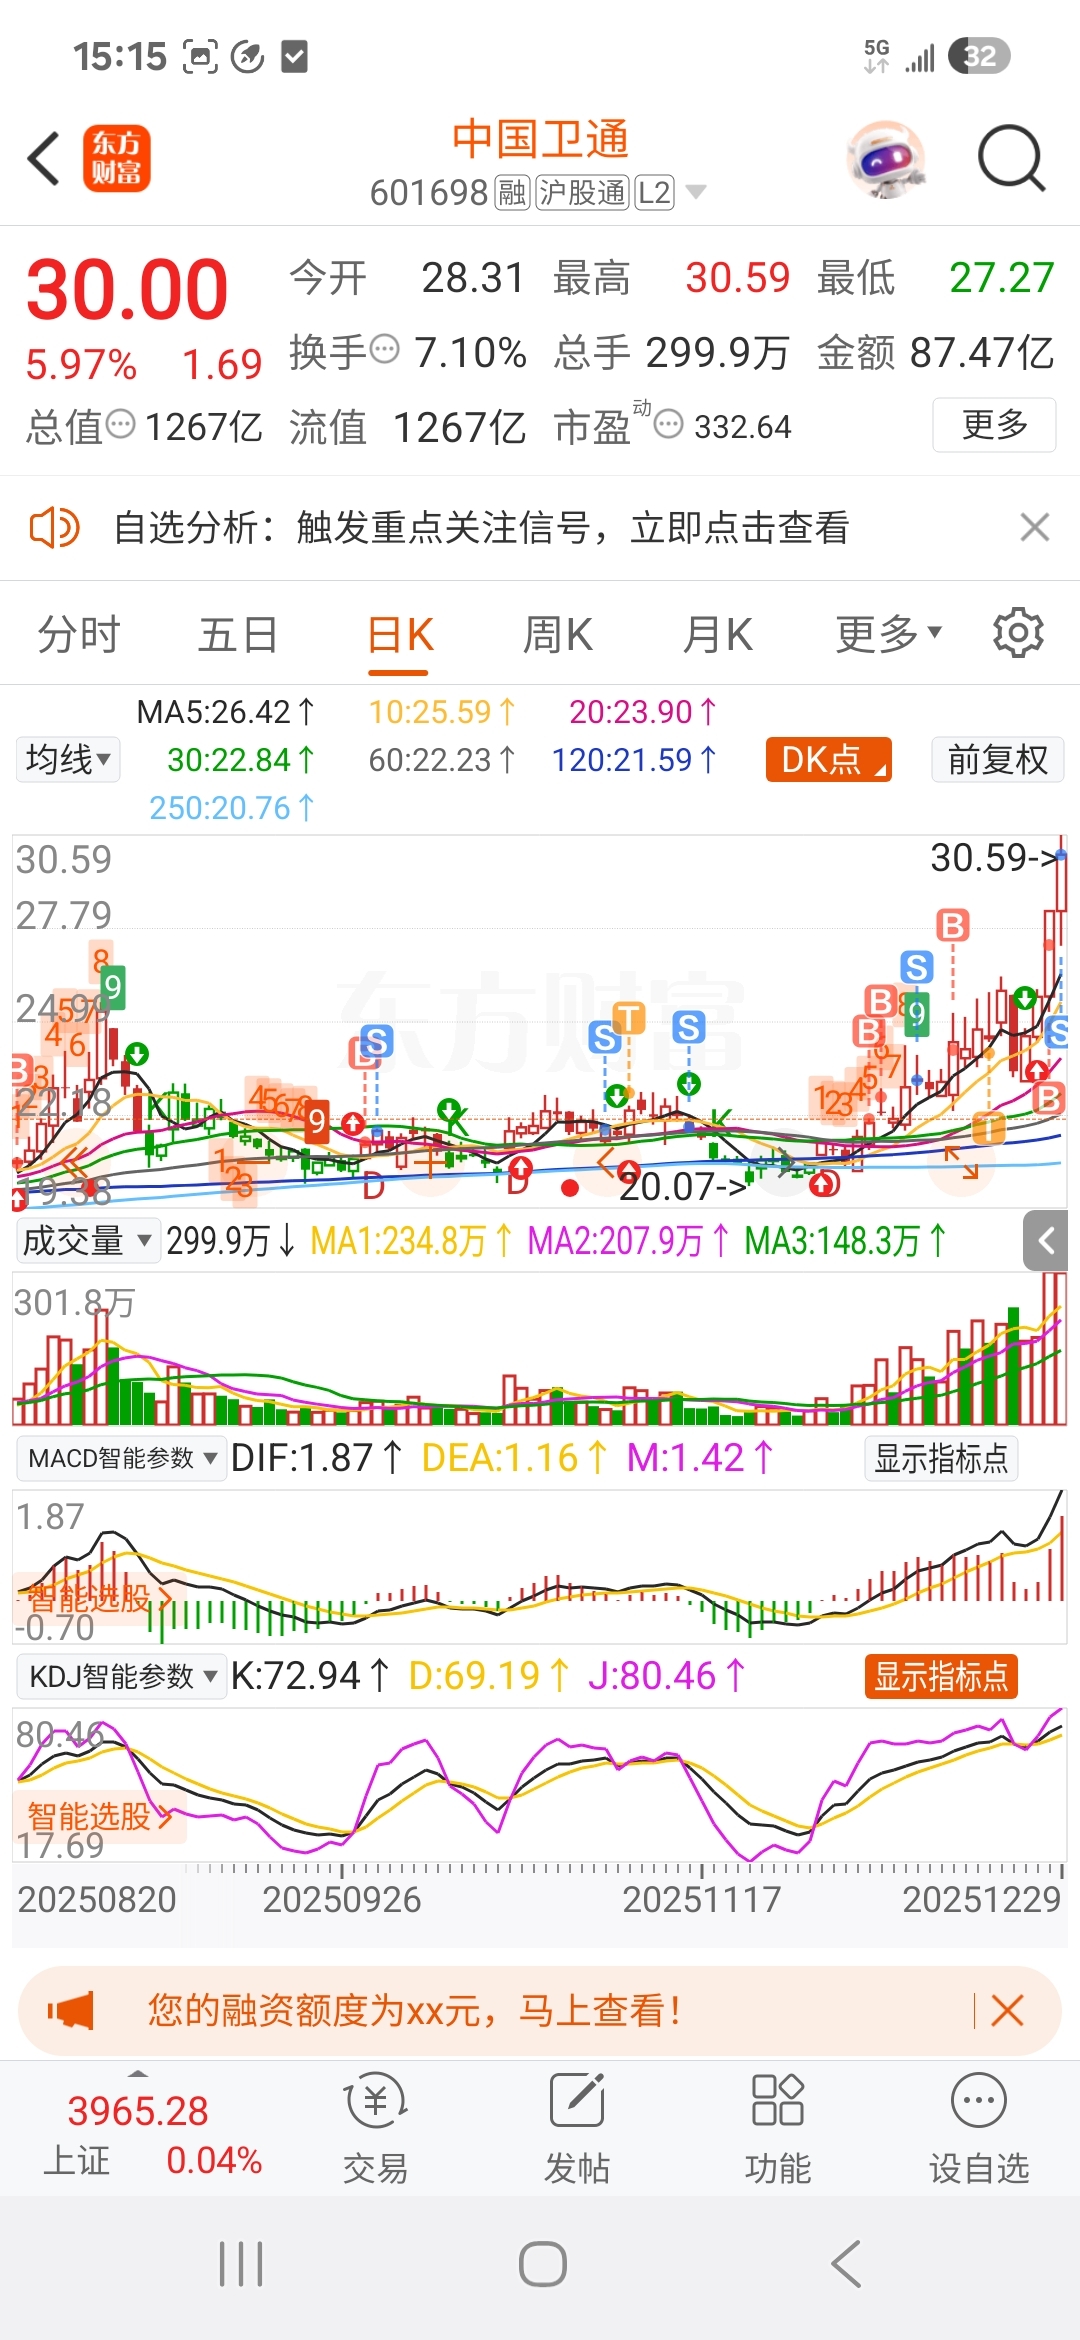Screen dimensions: 1080x2340
Task: Click the 更多 quote details button
Action: click(x=994, y=425)
